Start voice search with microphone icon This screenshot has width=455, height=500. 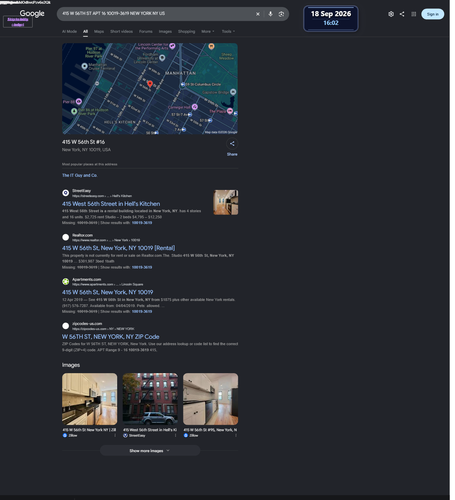270,14
